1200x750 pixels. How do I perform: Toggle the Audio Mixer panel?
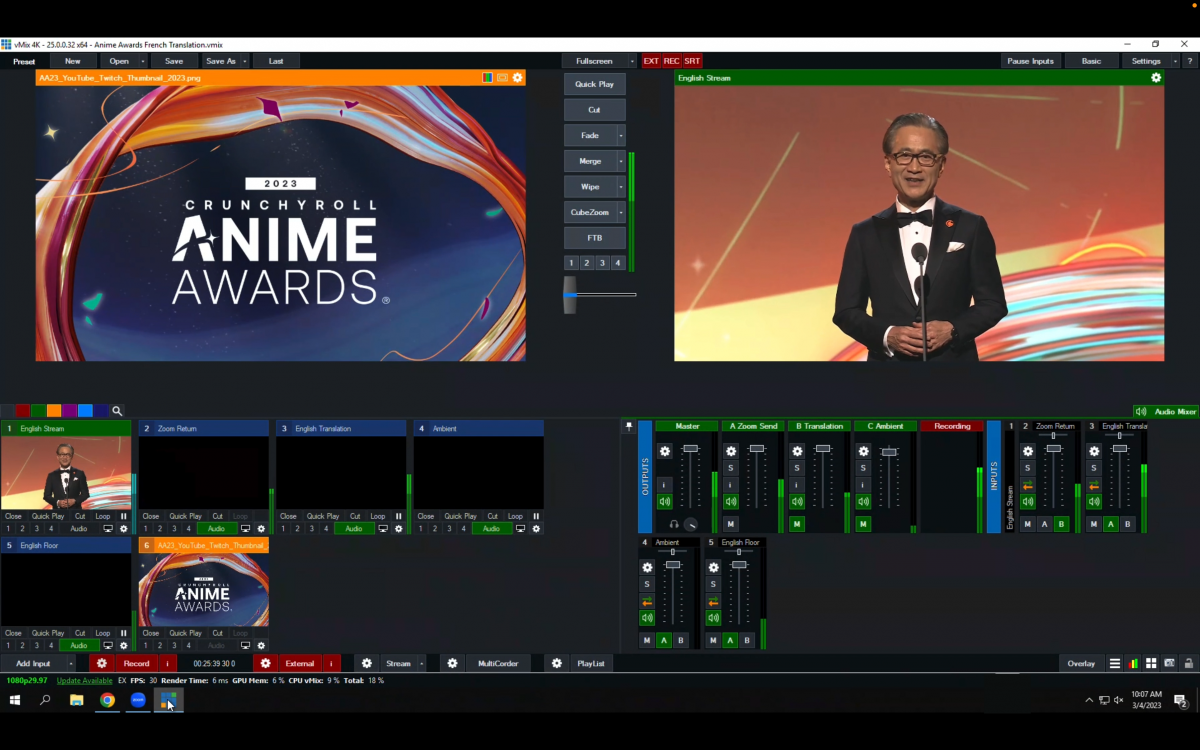[x=1165, y=411]
